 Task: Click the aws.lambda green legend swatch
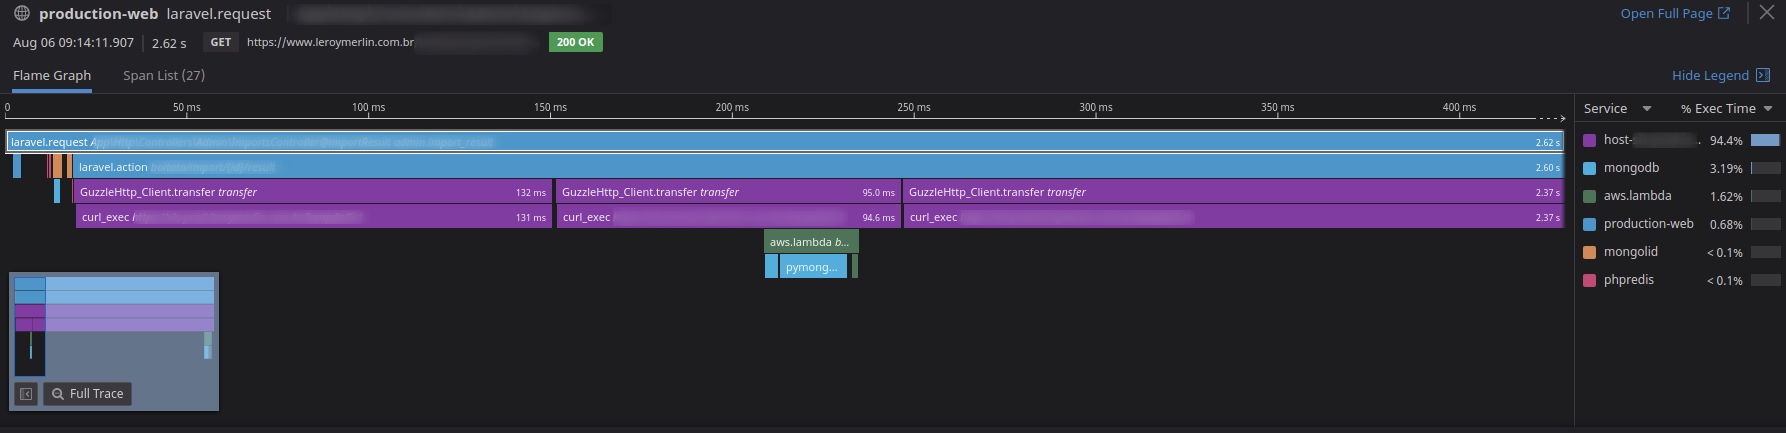(x=1590, y=197)
